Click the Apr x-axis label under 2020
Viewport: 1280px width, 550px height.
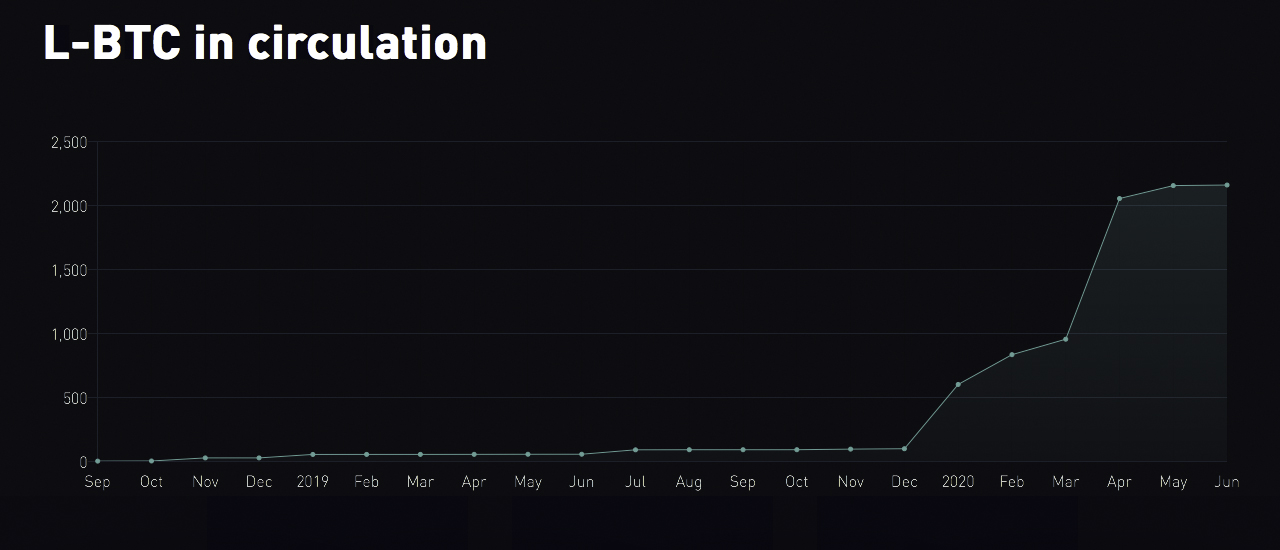click(x=1119, y=482)
